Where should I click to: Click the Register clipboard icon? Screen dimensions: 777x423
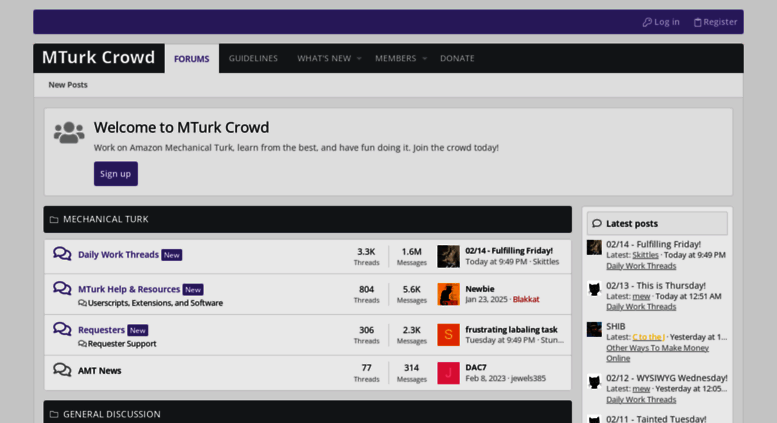click(697, 22)
